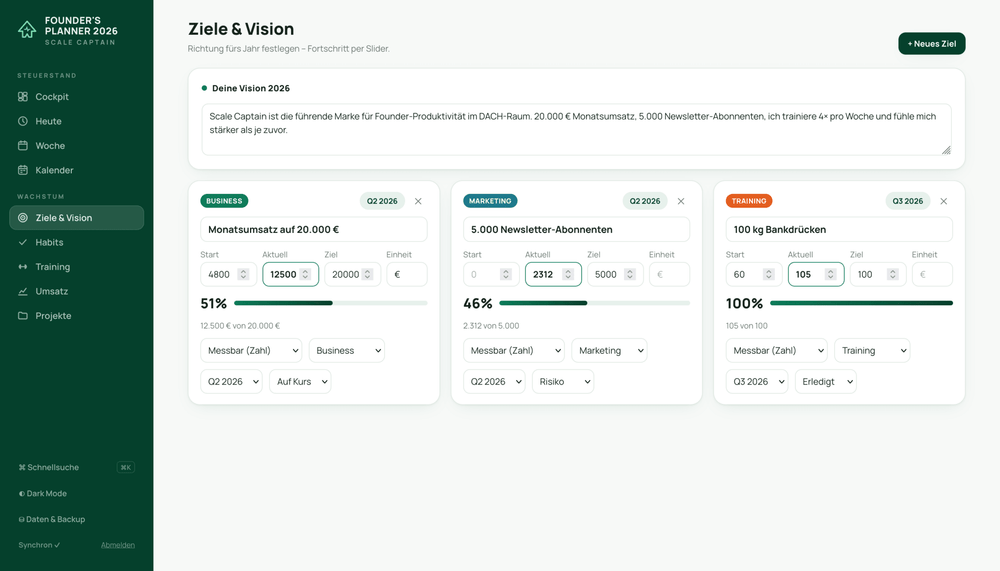Toggle Dark Mode in the sidebar

(43, 494)
